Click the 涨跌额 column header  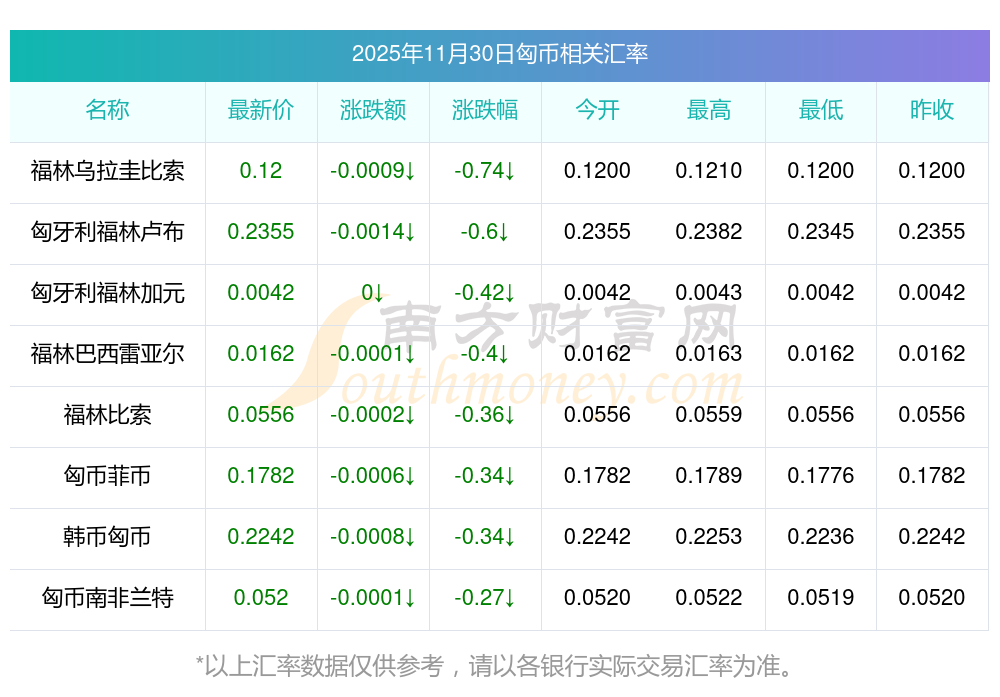tap(373, 111)
